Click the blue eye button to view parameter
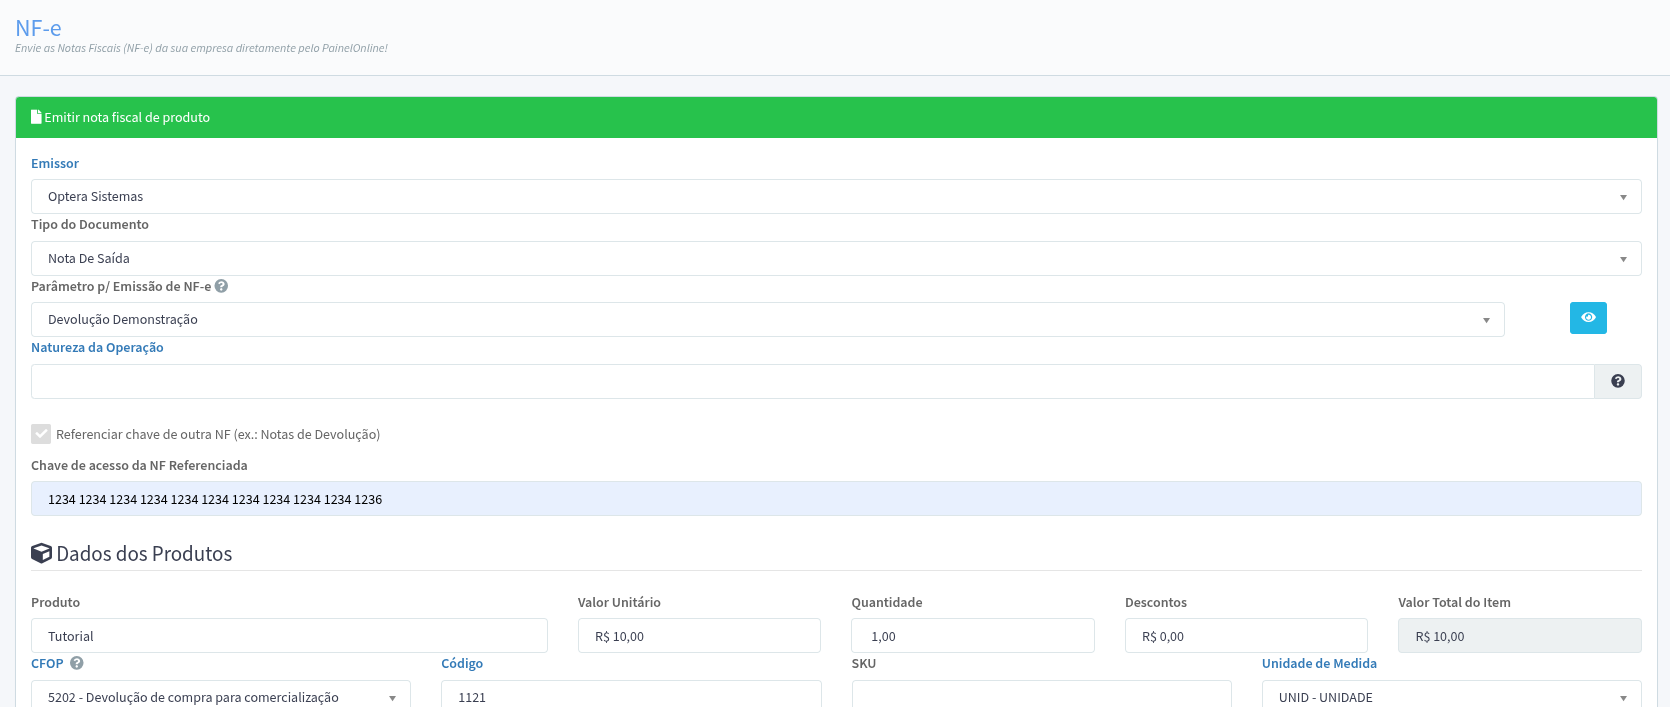Image resolution: width=1670 pixels, height=707 pixels. coord(1587,318)
